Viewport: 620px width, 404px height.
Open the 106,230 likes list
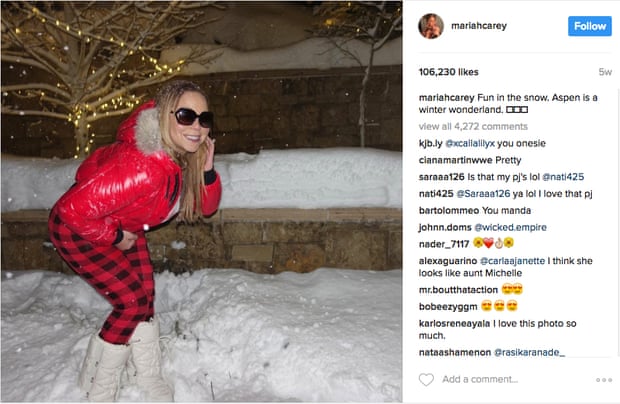449,72
